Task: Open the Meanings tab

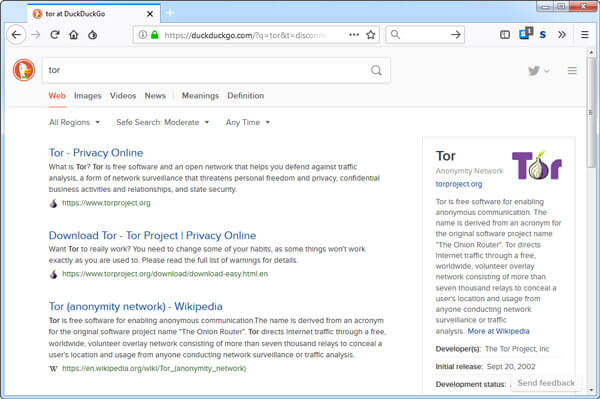Action: coord(200,96)
